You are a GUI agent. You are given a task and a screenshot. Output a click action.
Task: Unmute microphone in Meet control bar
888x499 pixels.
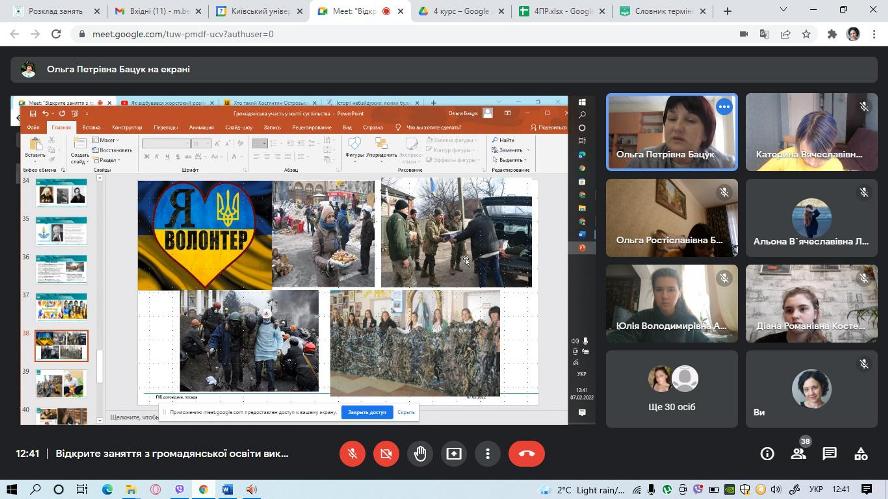tap(351, 453)
